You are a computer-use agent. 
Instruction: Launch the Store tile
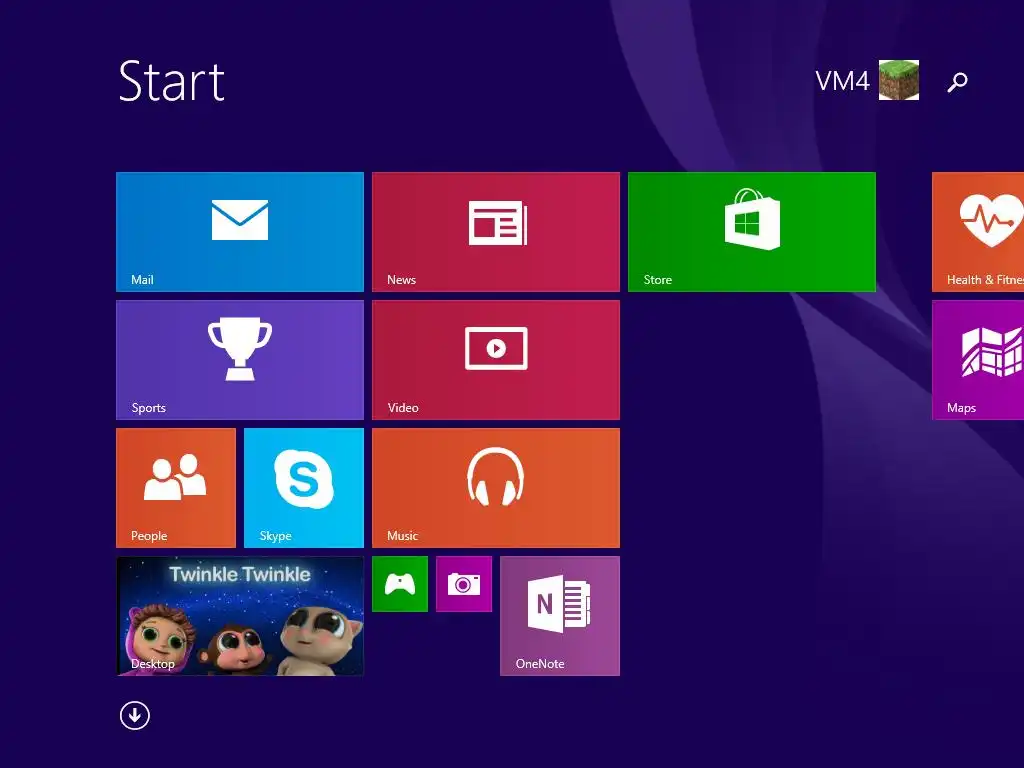pos(752,232)
